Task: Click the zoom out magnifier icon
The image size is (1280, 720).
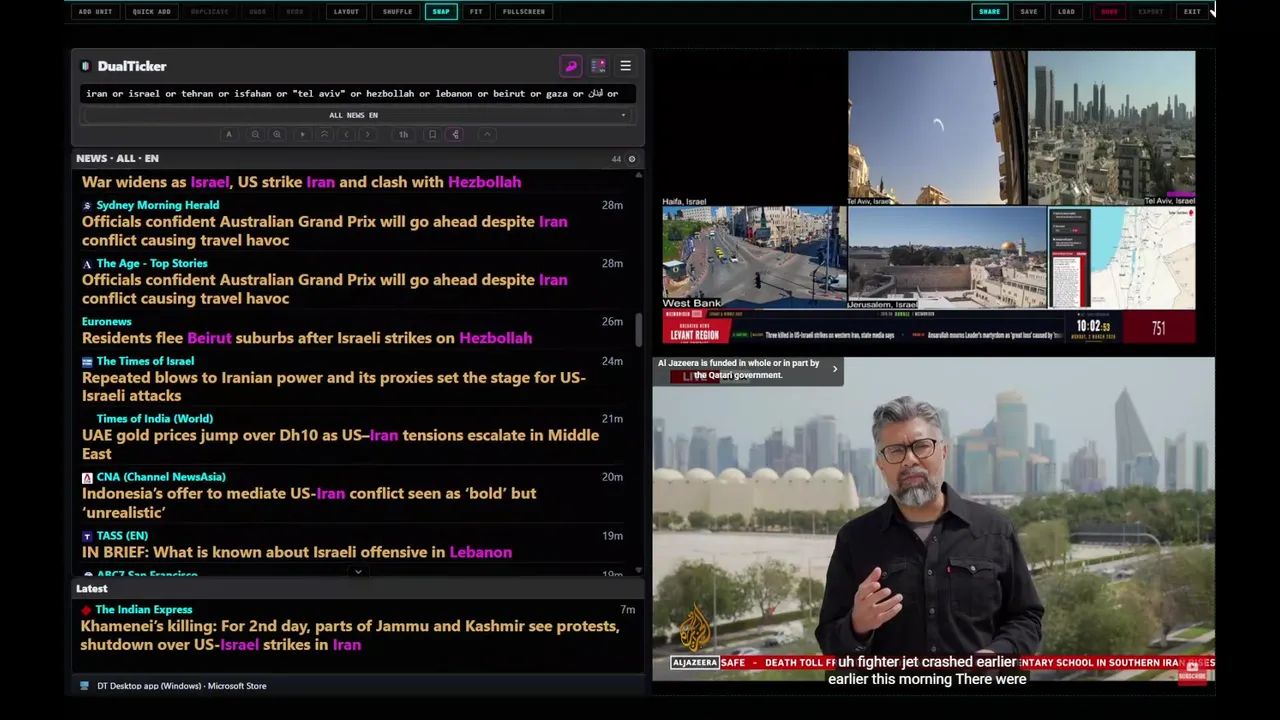Action: tap(255, 134)
